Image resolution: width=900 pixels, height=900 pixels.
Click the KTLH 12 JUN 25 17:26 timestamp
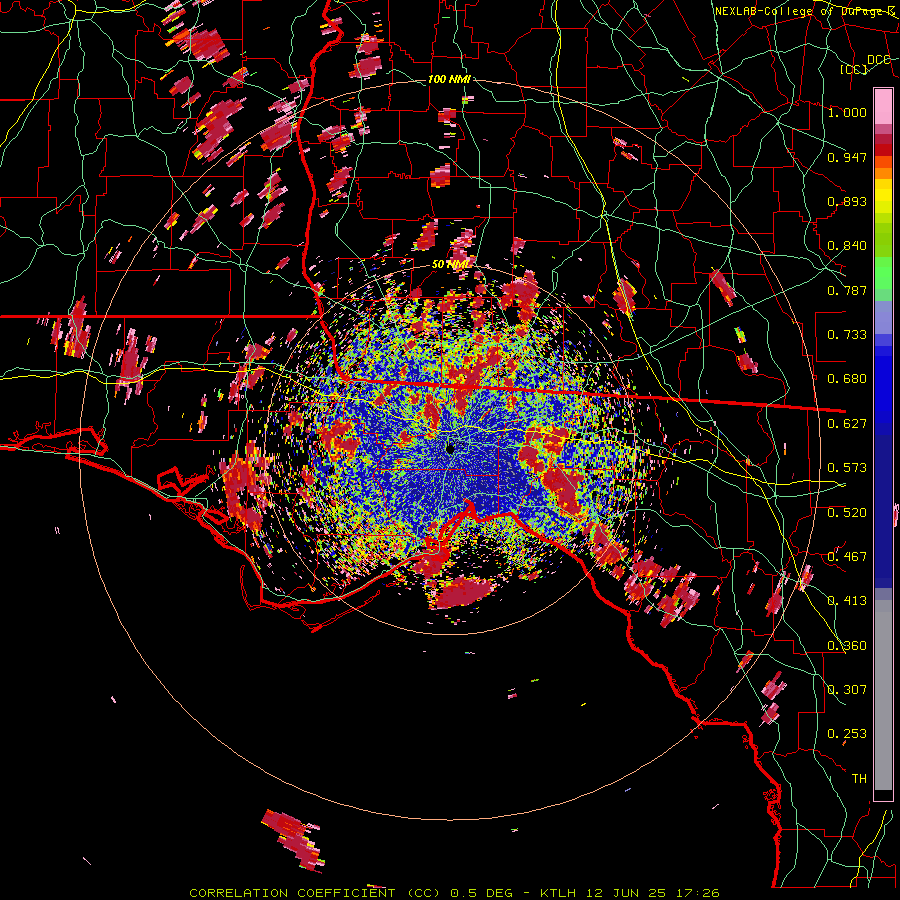click(x=630, y=893)
